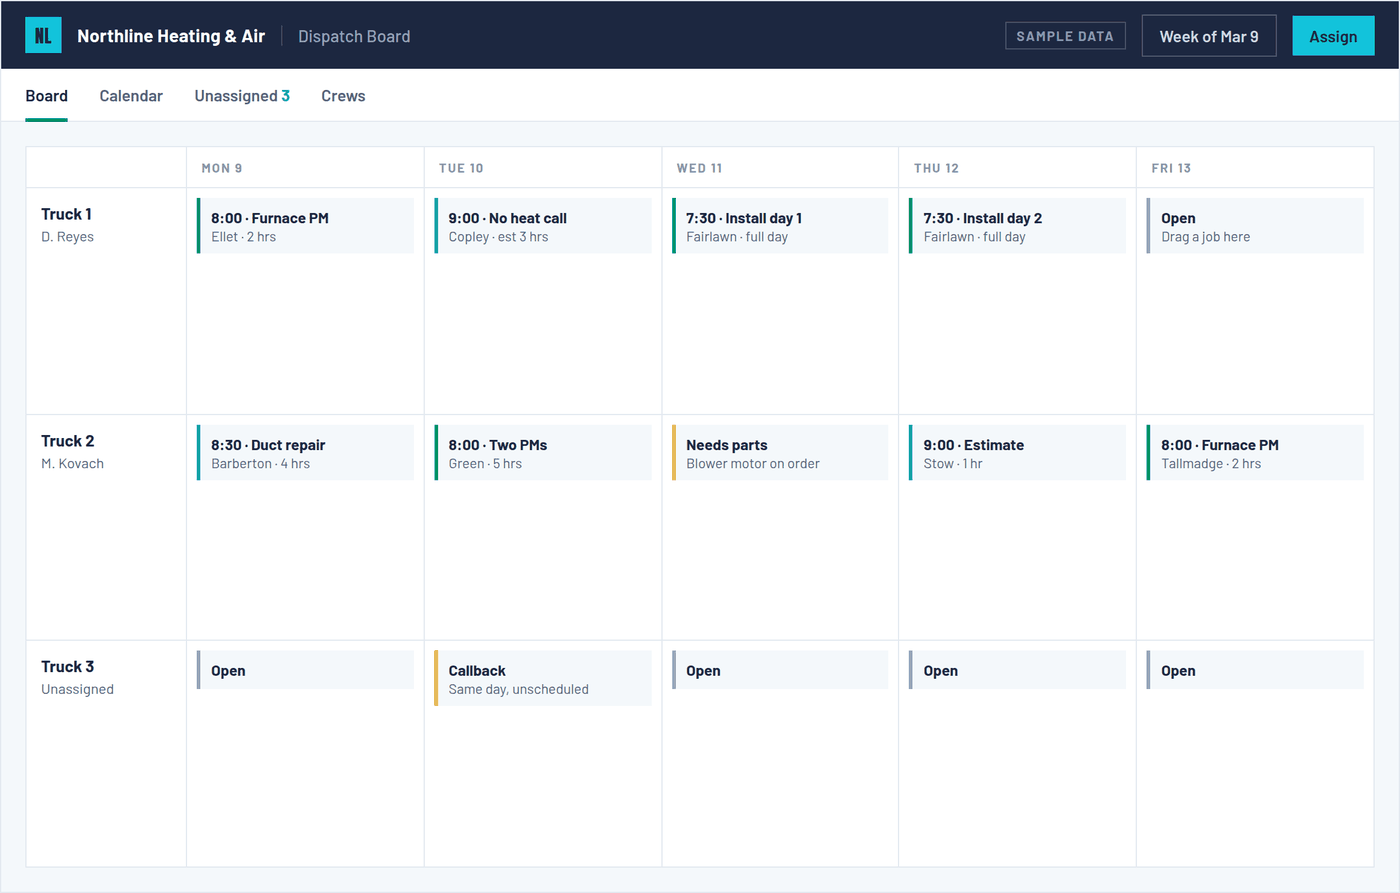
Task: Select the Truck 1 row header
Action: 106,301
